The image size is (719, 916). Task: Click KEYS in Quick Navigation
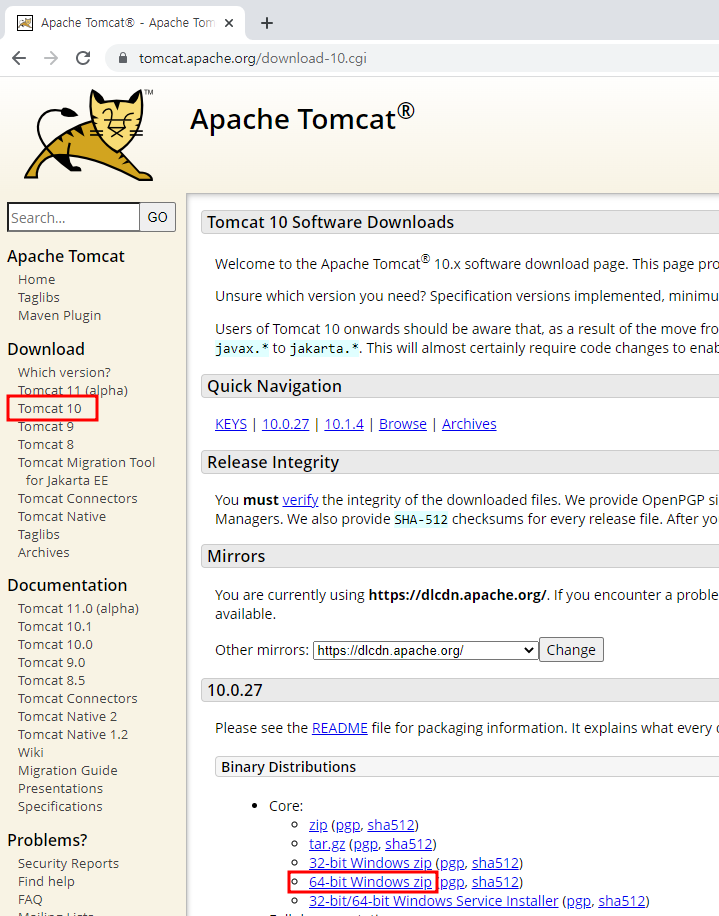click(x=231, y=424)
